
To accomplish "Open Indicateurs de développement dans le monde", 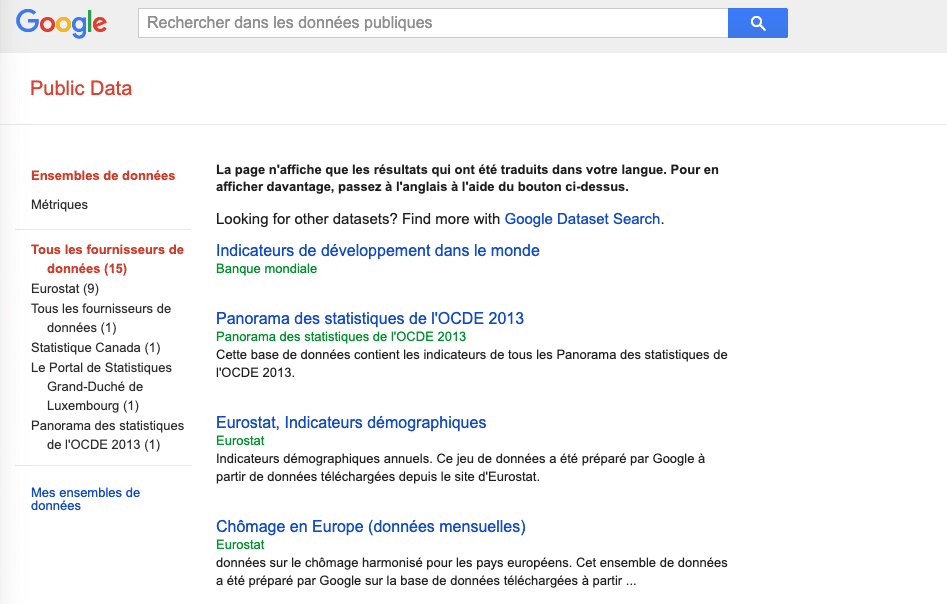I will click(x=377, y=251).
